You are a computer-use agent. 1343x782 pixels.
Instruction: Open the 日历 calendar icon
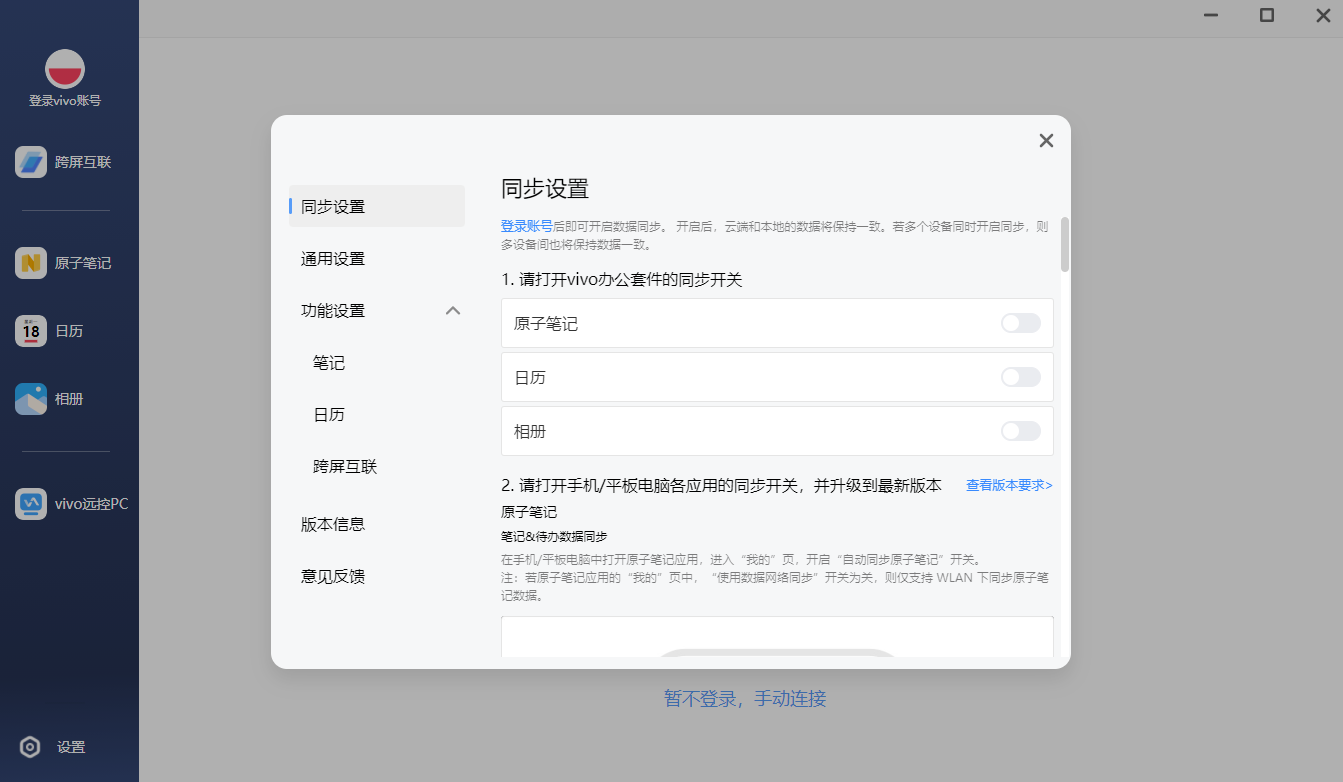pyautogui.click(x=31, y=331)
